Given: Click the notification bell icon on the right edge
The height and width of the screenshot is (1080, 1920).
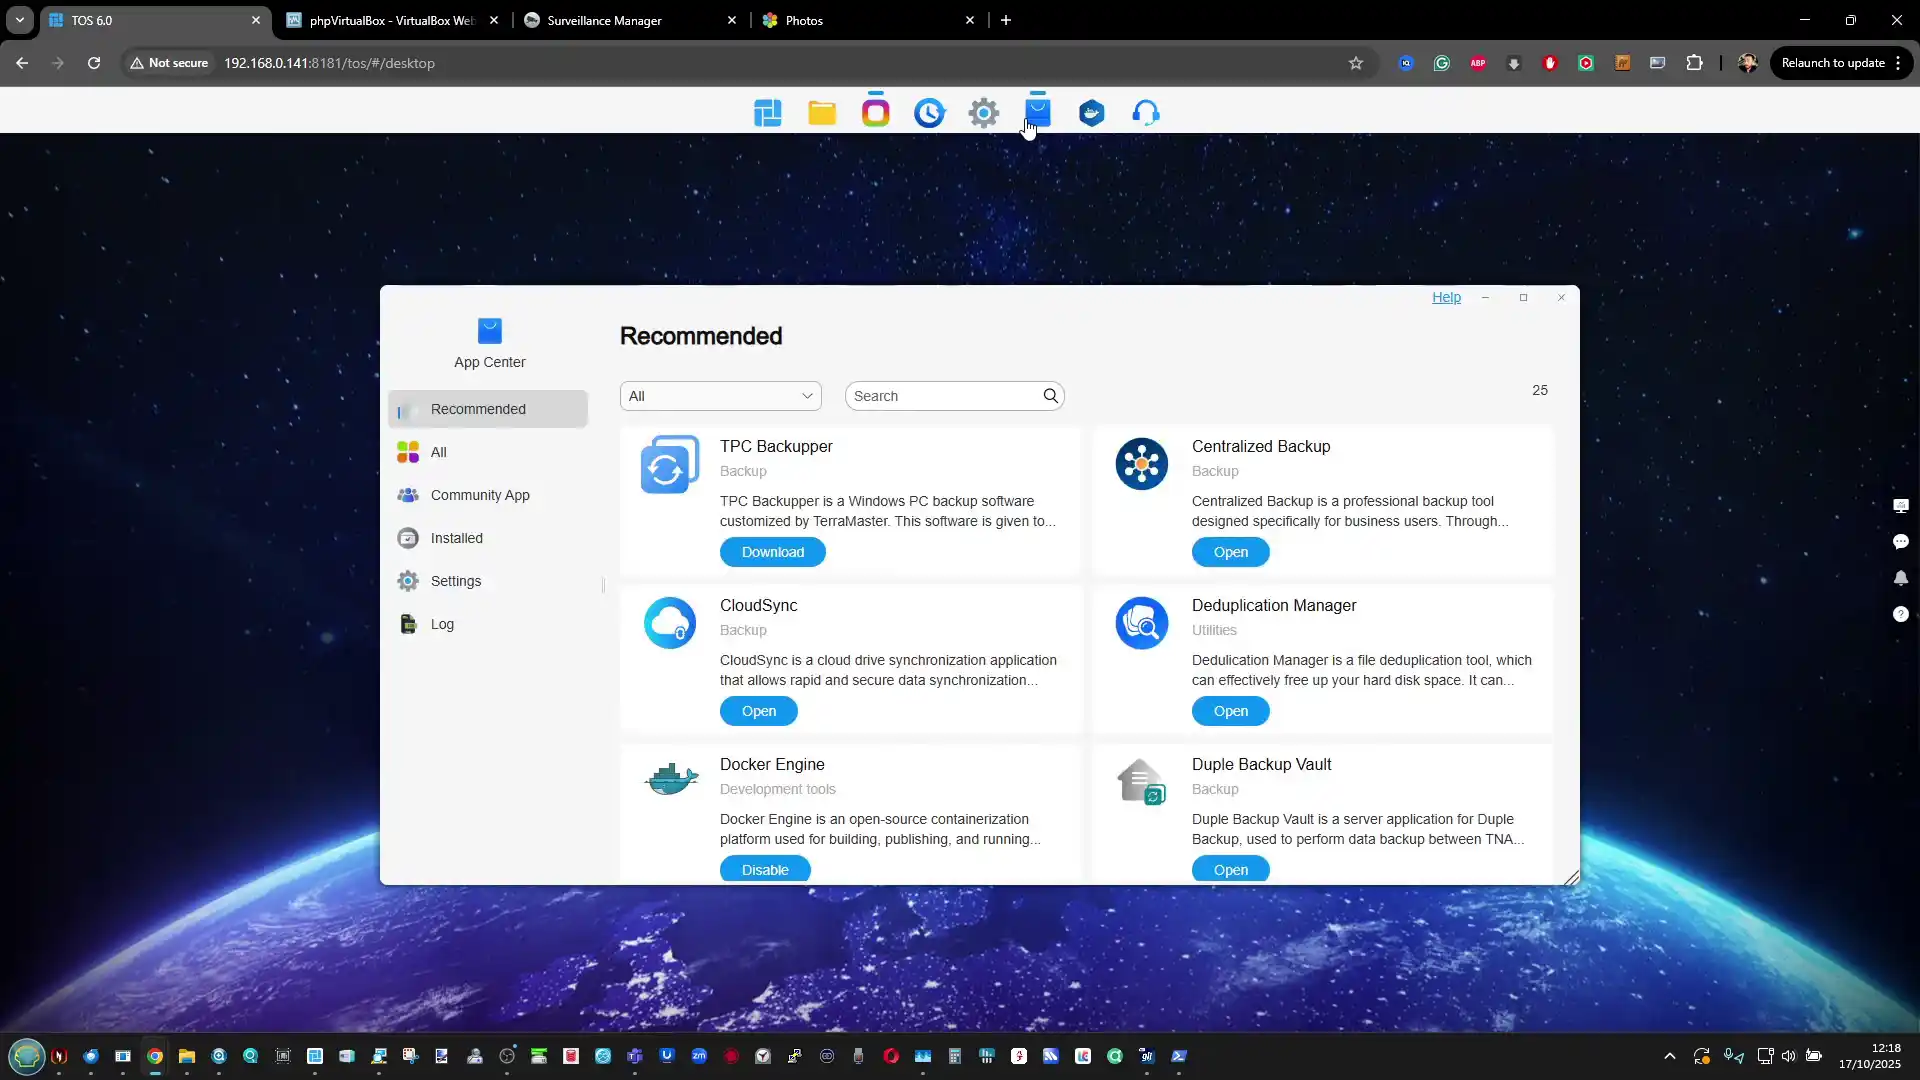Looking at the screenshot, I should [x=1901, y=578].
